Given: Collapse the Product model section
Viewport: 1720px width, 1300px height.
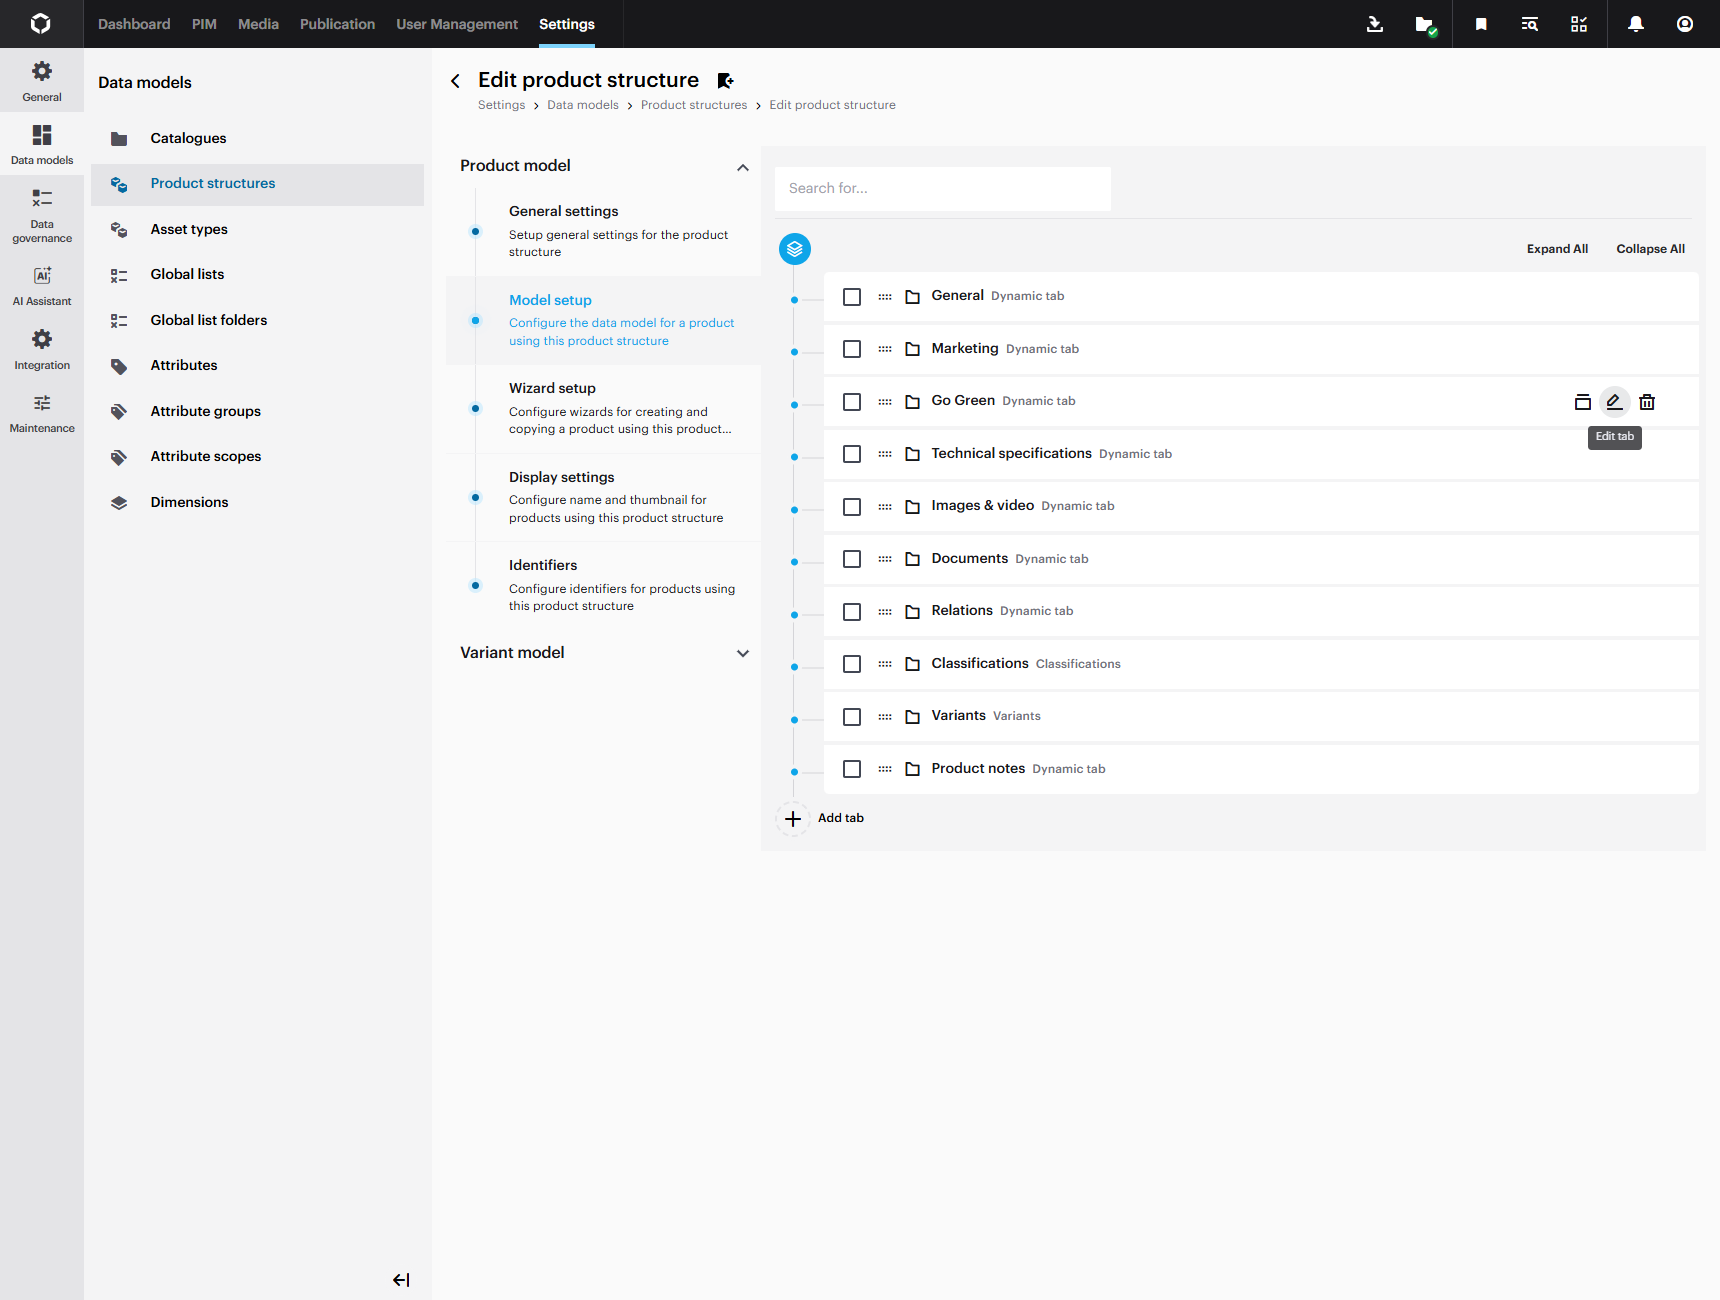Looking at the screenshot, I should (743, 167).
